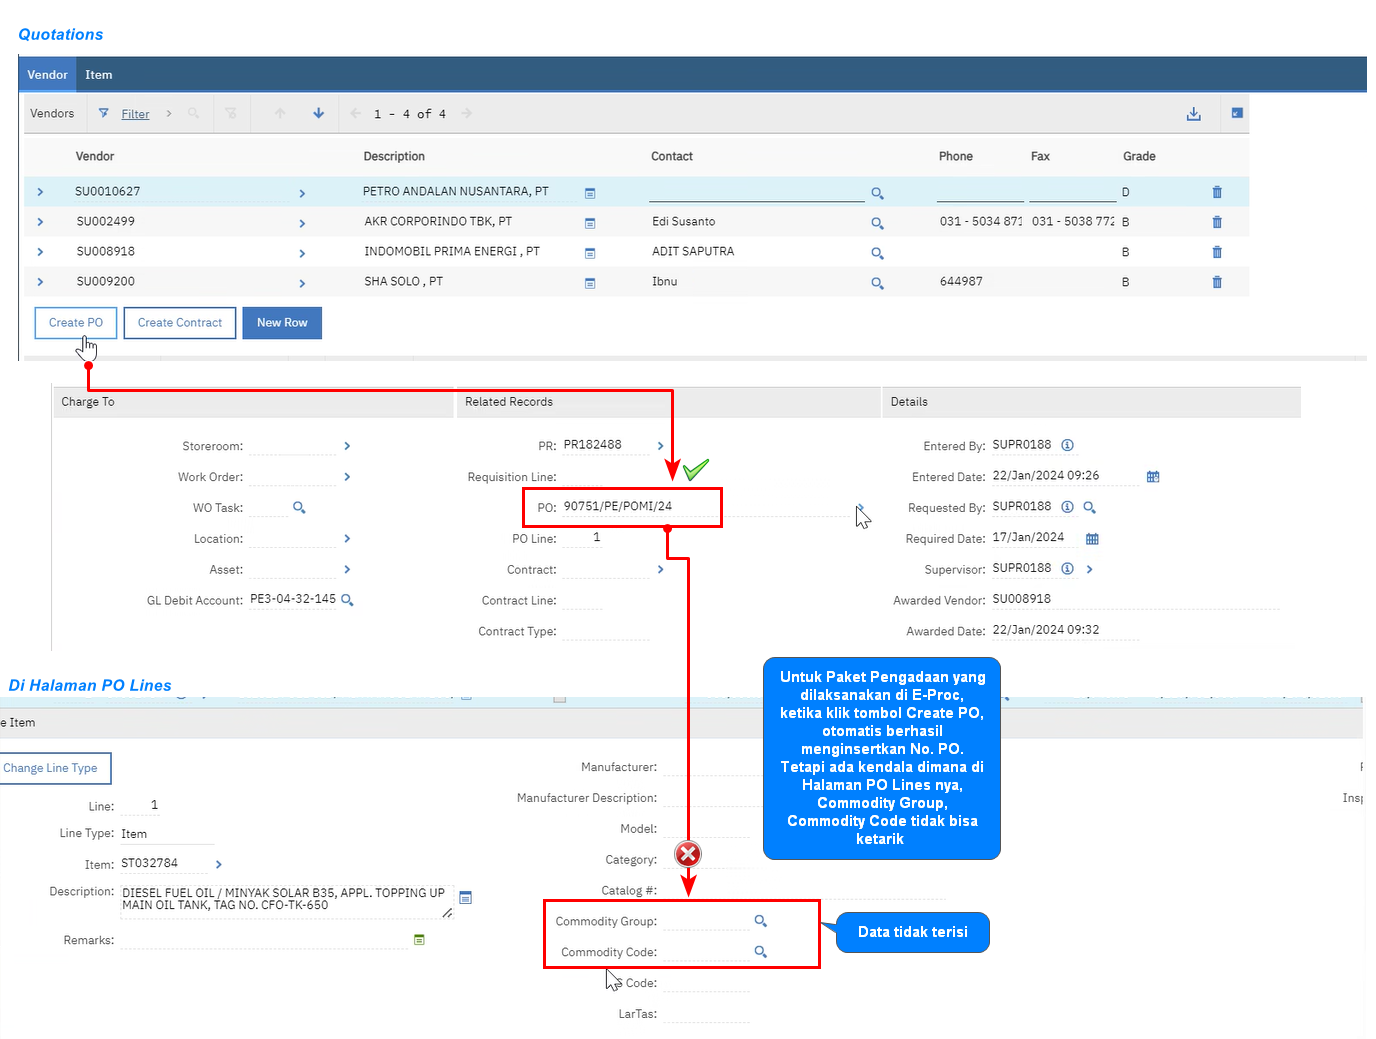Image resolution: width=1376 pixels, height=1039 pixels.
Task: Search contact for INDOMOBIL PRIMA ENERGI row
Action: tap(877, 253)
